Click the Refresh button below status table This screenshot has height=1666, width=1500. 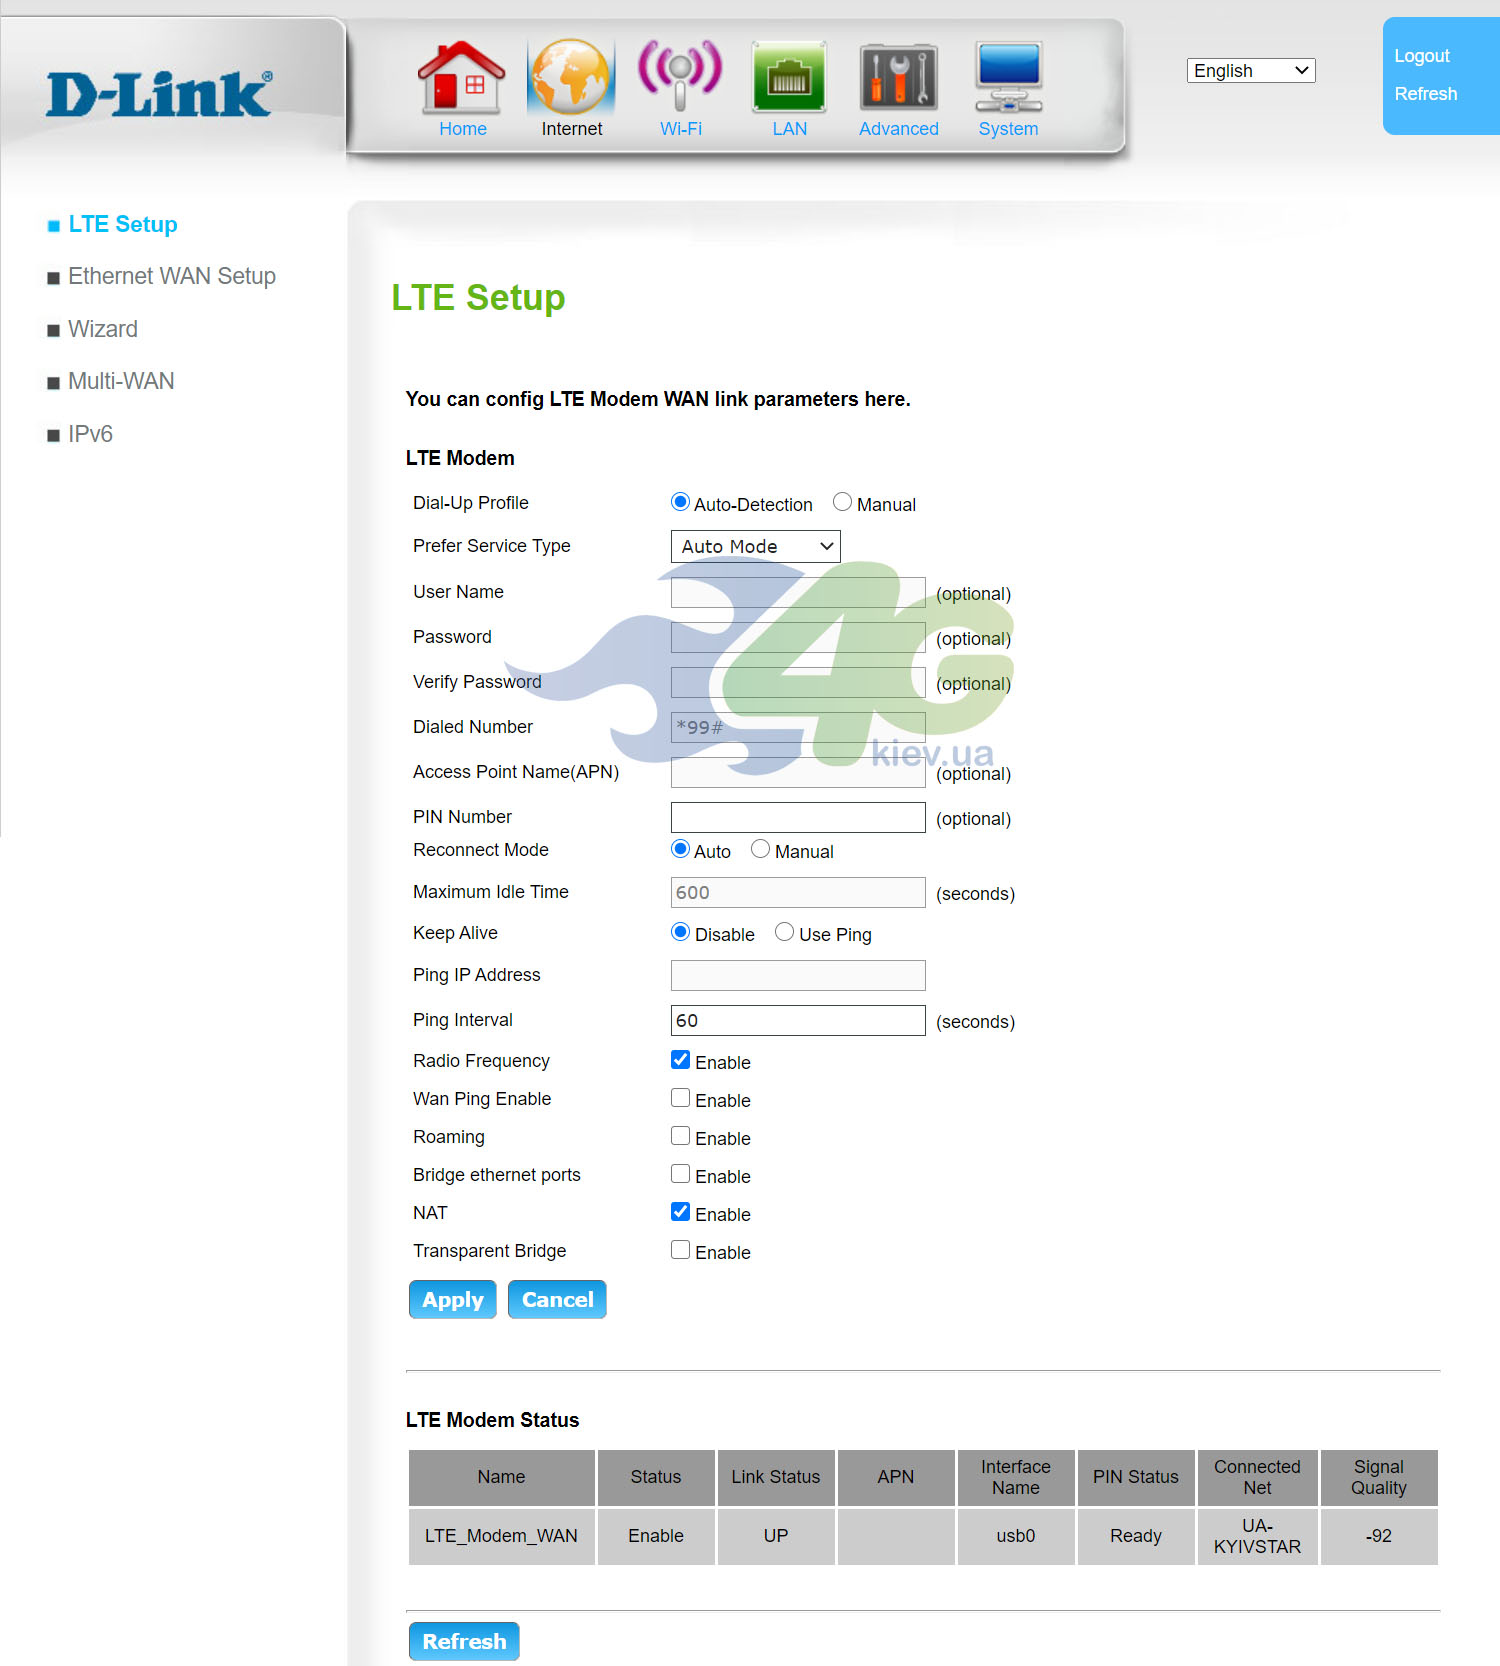tap(464, 1641)
